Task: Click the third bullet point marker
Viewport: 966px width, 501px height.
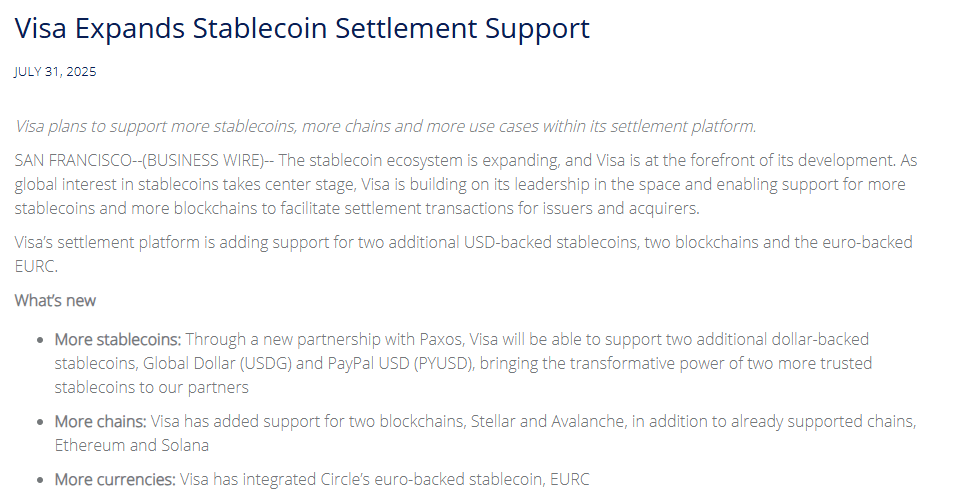Action: click(x=41, y=480)
